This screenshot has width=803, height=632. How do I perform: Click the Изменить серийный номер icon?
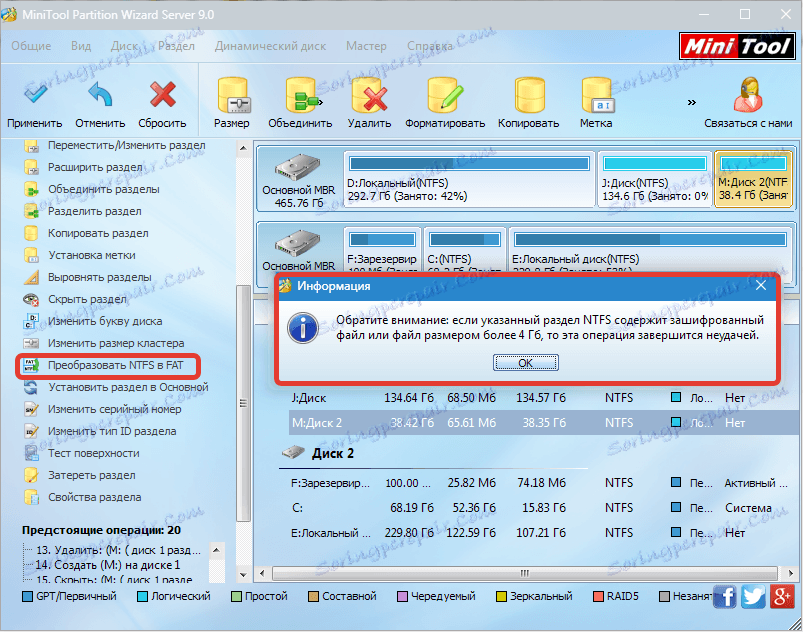pyautogui.click(x=31, y=410)
